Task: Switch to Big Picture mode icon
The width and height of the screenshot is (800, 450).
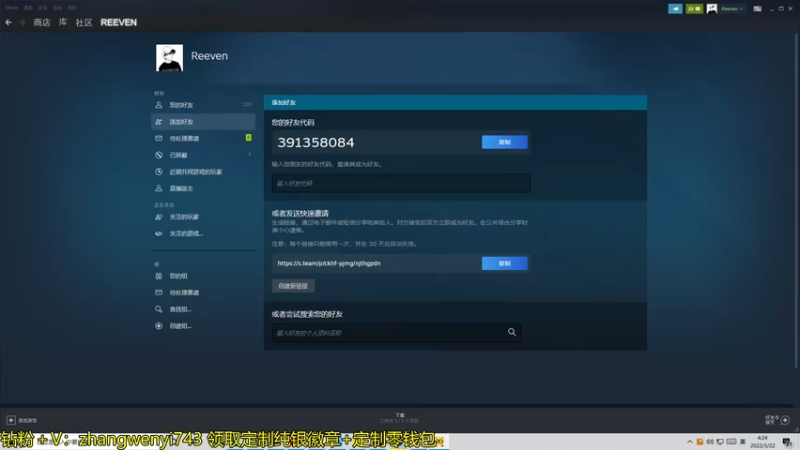Action: [x=758, y=9]
